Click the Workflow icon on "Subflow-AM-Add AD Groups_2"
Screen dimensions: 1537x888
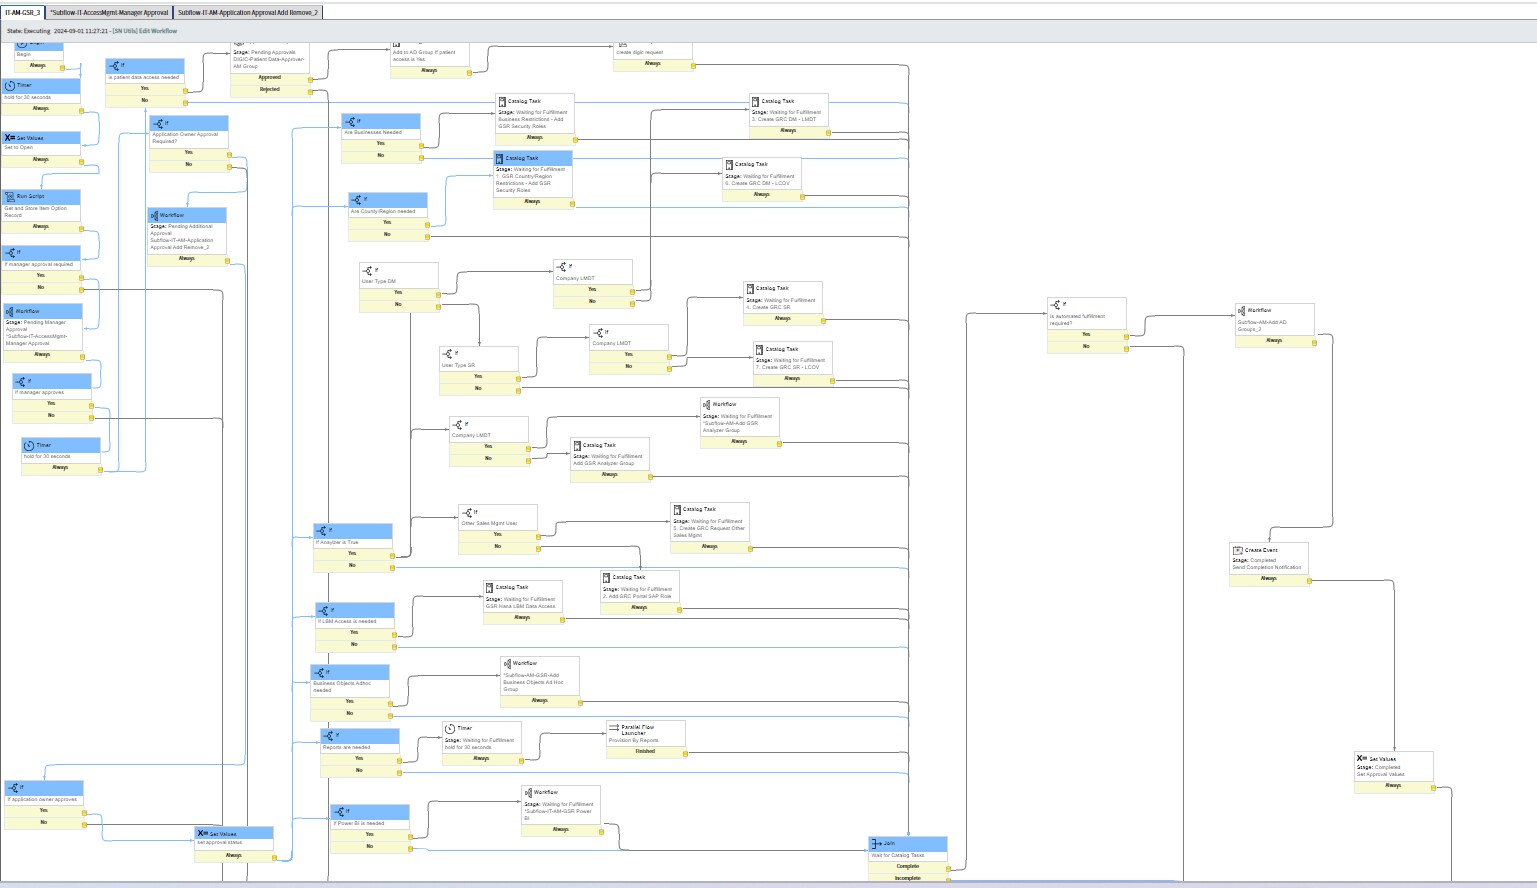coord(1243,310)
